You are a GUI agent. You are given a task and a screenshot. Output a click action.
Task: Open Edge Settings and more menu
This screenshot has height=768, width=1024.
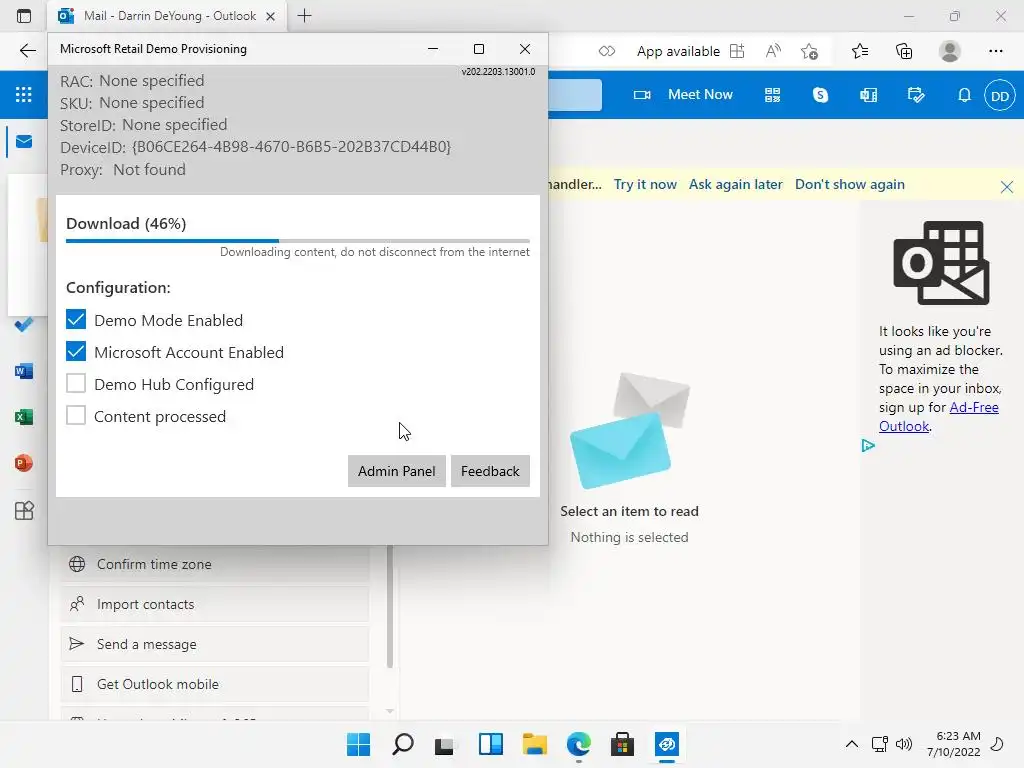point(995,51)
